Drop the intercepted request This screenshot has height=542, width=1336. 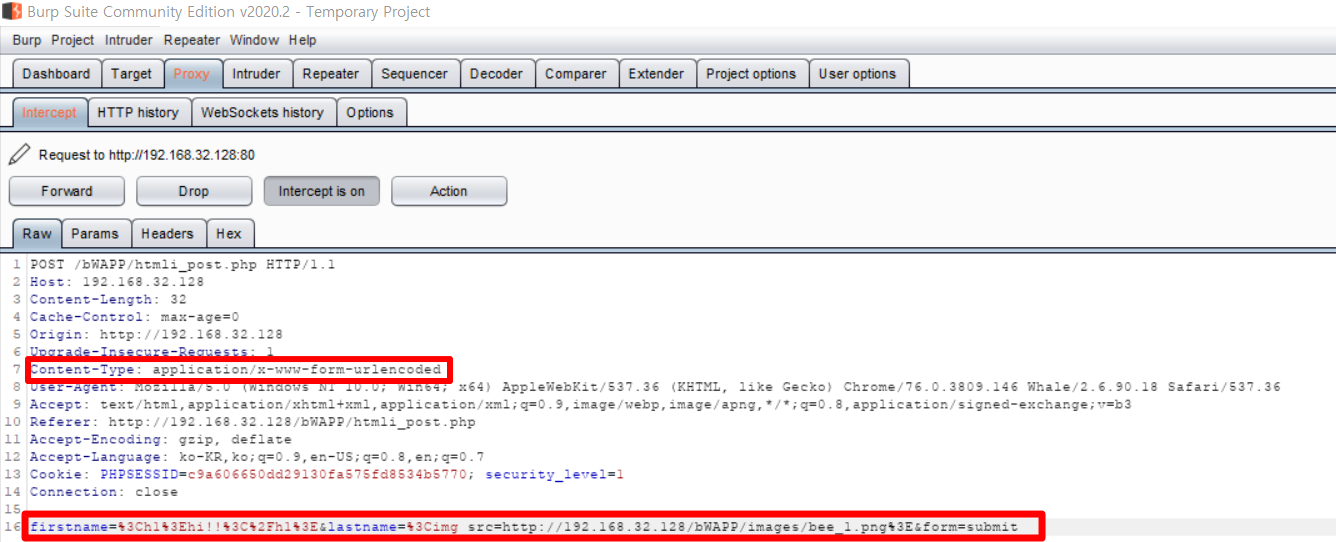tap(194, 191)
